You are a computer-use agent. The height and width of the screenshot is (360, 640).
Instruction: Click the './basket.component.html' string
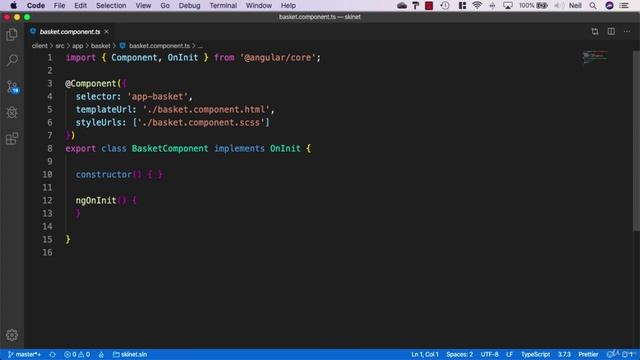tap(206, 109)
